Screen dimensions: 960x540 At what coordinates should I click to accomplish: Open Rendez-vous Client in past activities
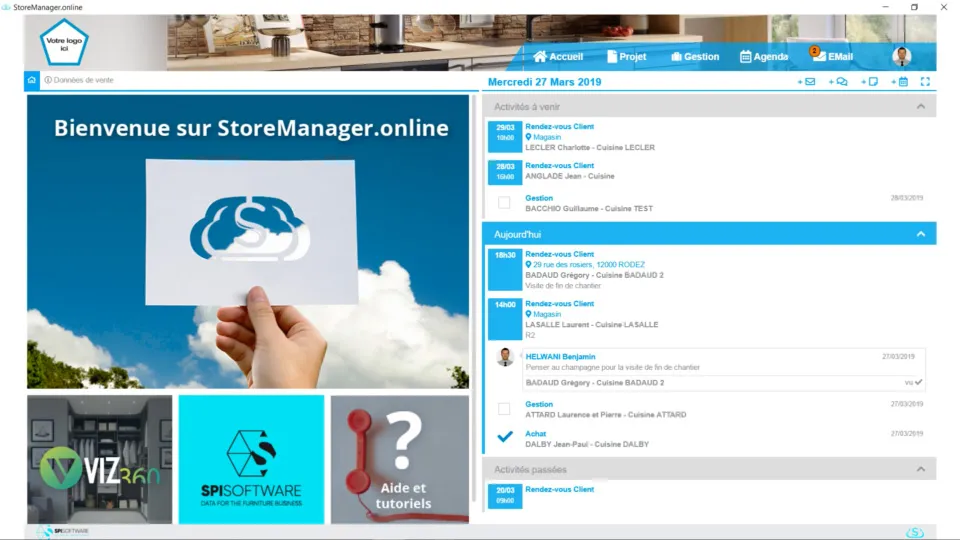[x=560, y=490]
